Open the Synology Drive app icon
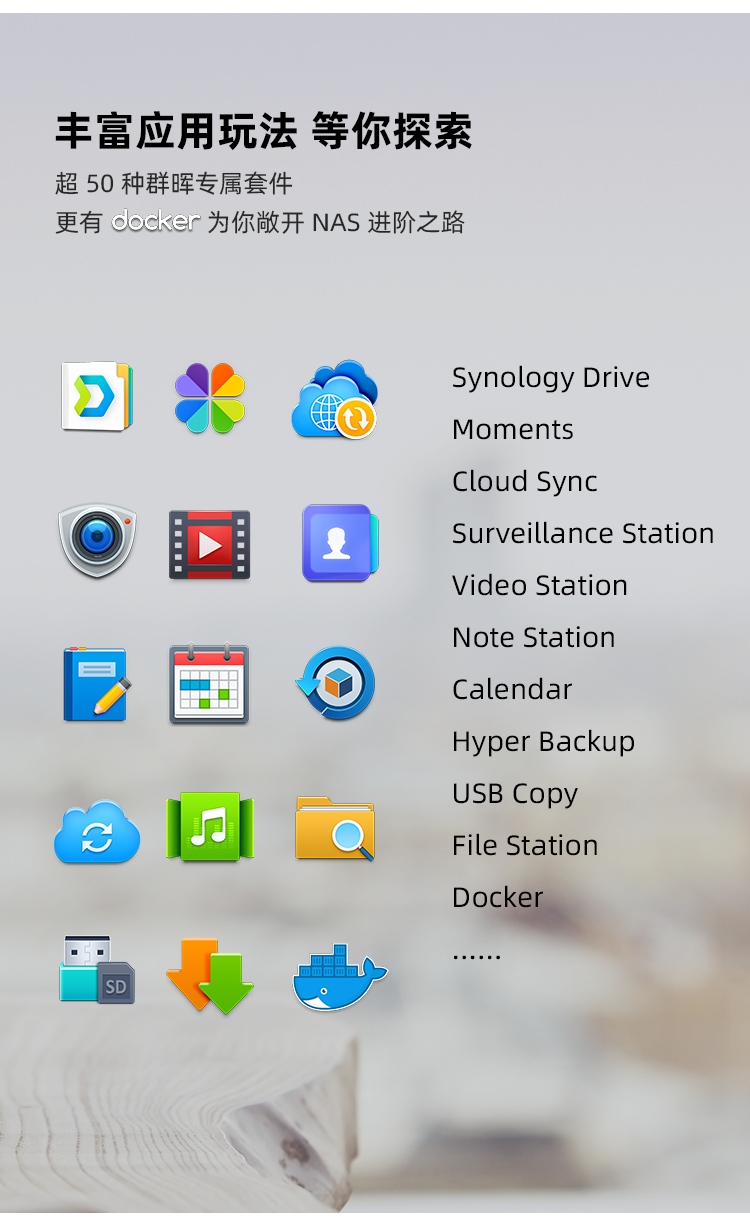750x1225 pixels. pos(97,397)
